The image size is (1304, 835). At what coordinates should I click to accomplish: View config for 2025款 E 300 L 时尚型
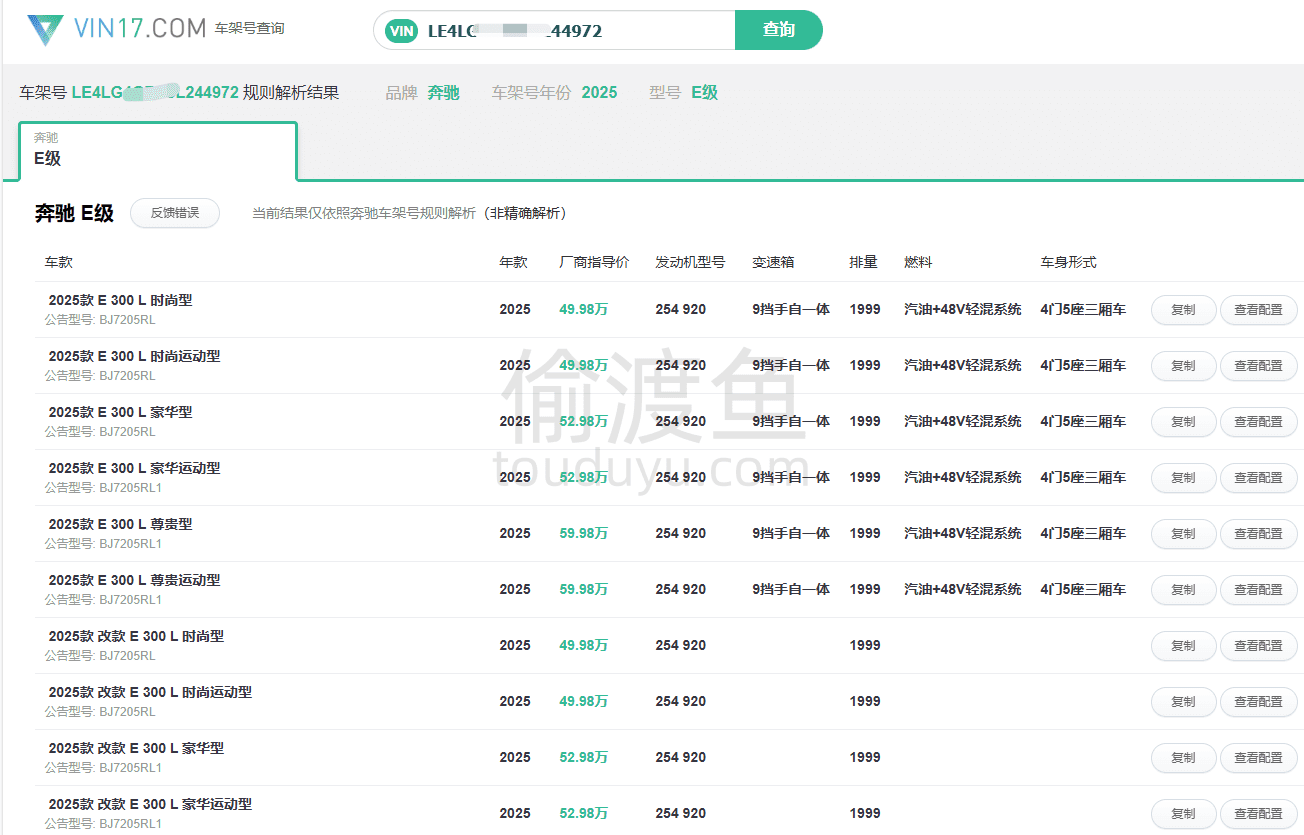[x=1258, y=310]
